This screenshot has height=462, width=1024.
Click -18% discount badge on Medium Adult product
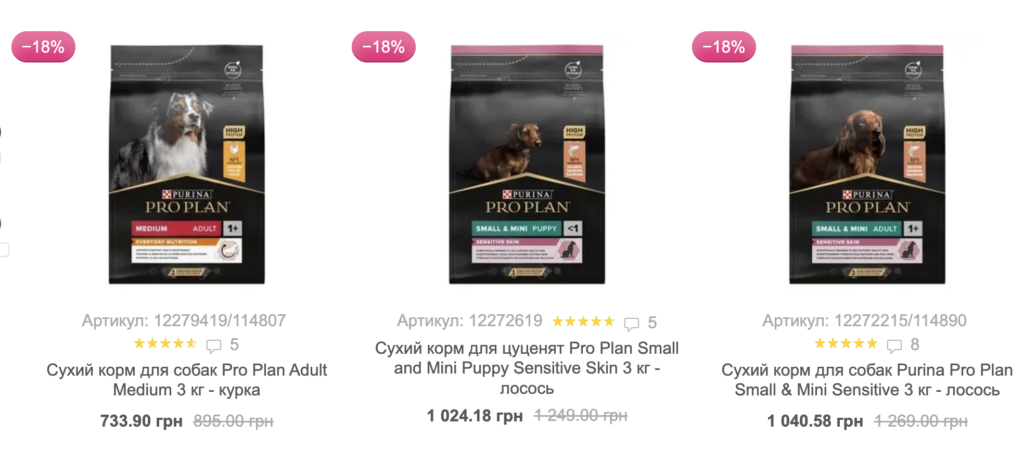pyautogui.click(x=43, y=46)
